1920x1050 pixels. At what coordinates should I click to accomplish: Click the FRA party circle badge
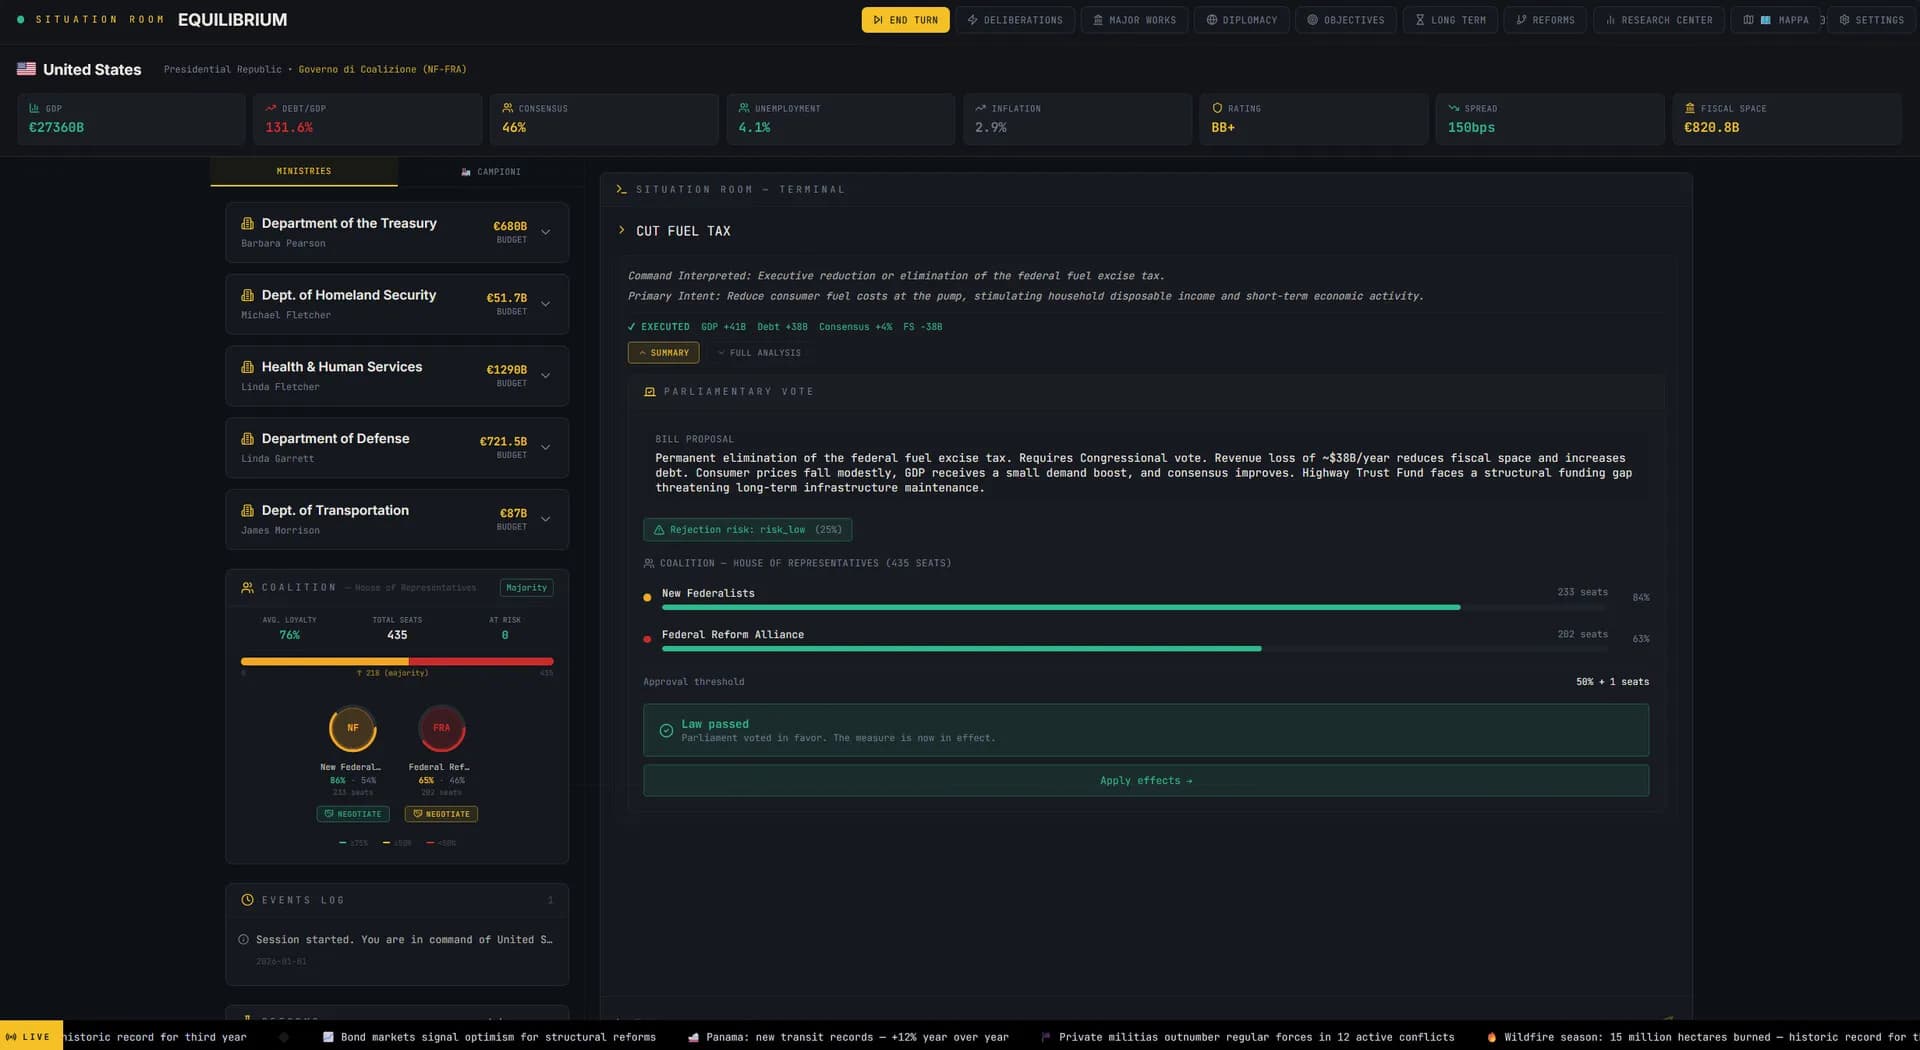click(x=442, y=728)
